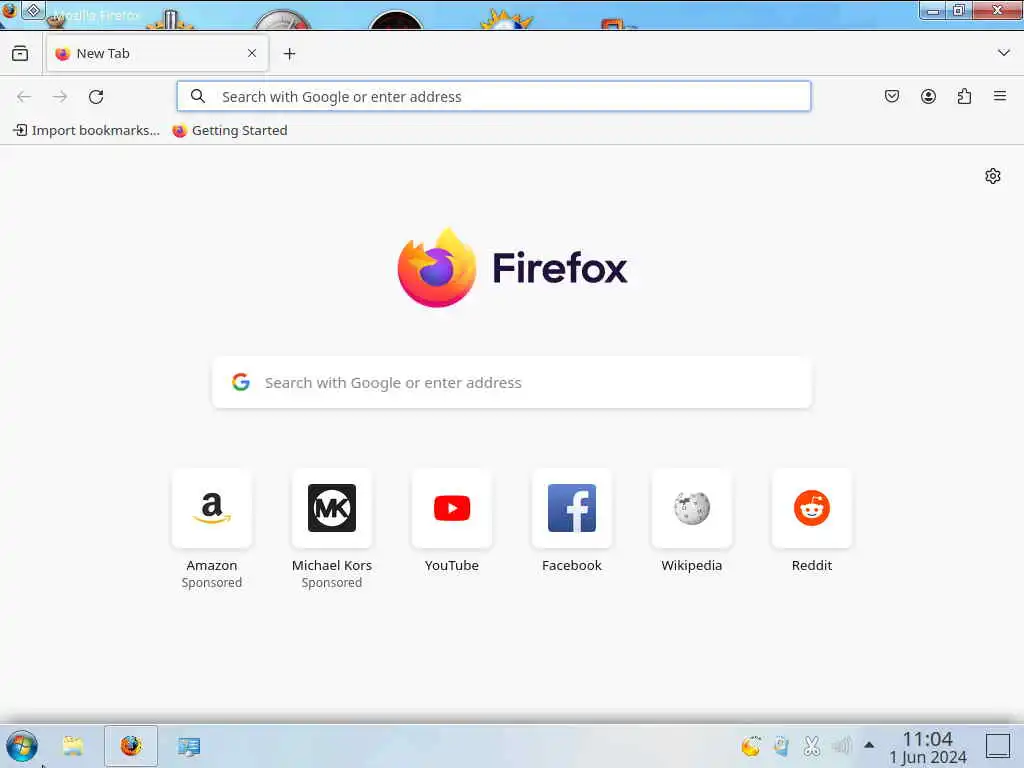Open the Wikipedia shortcut tile
The width and height of the screenshot is (1024, 768).
(x=692, y=508)
